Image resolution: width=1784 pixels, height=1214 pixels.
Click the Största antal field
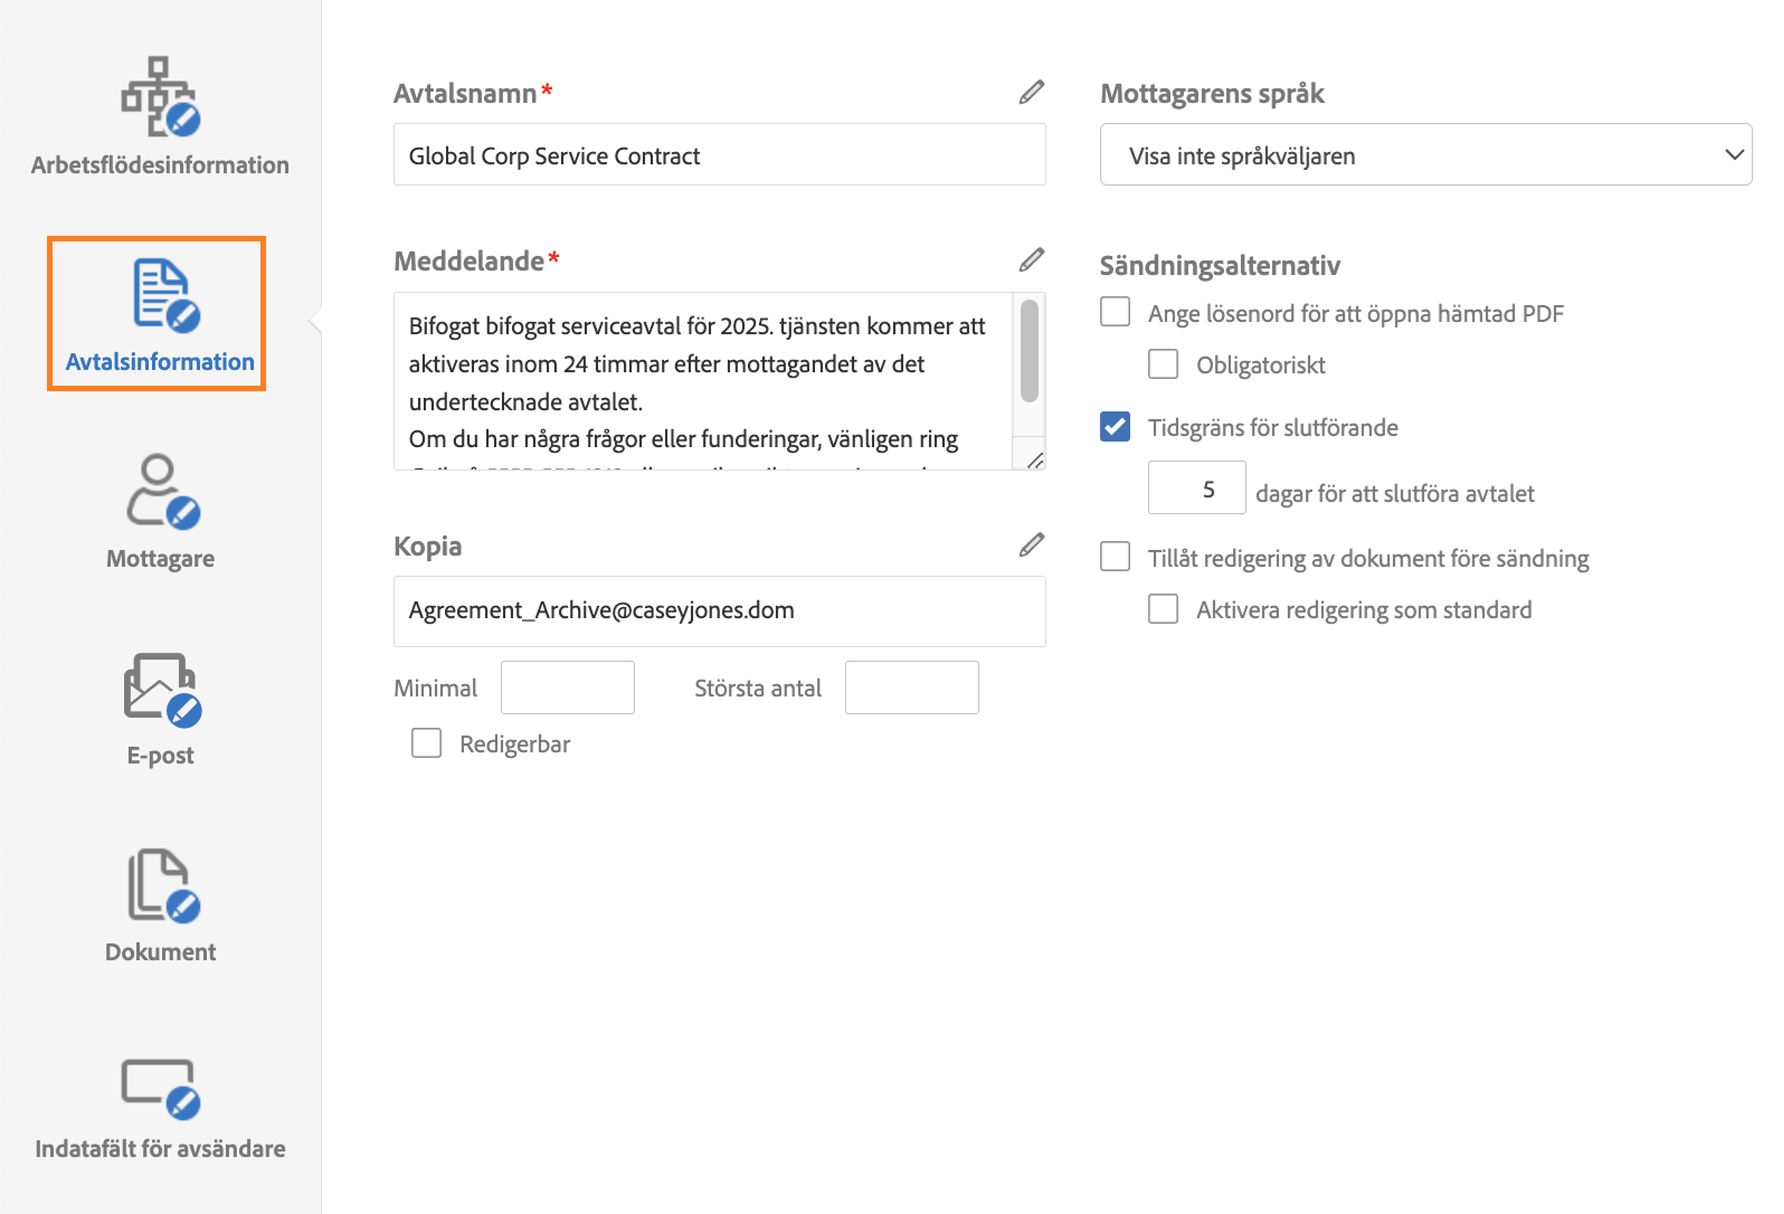[912, 687]
